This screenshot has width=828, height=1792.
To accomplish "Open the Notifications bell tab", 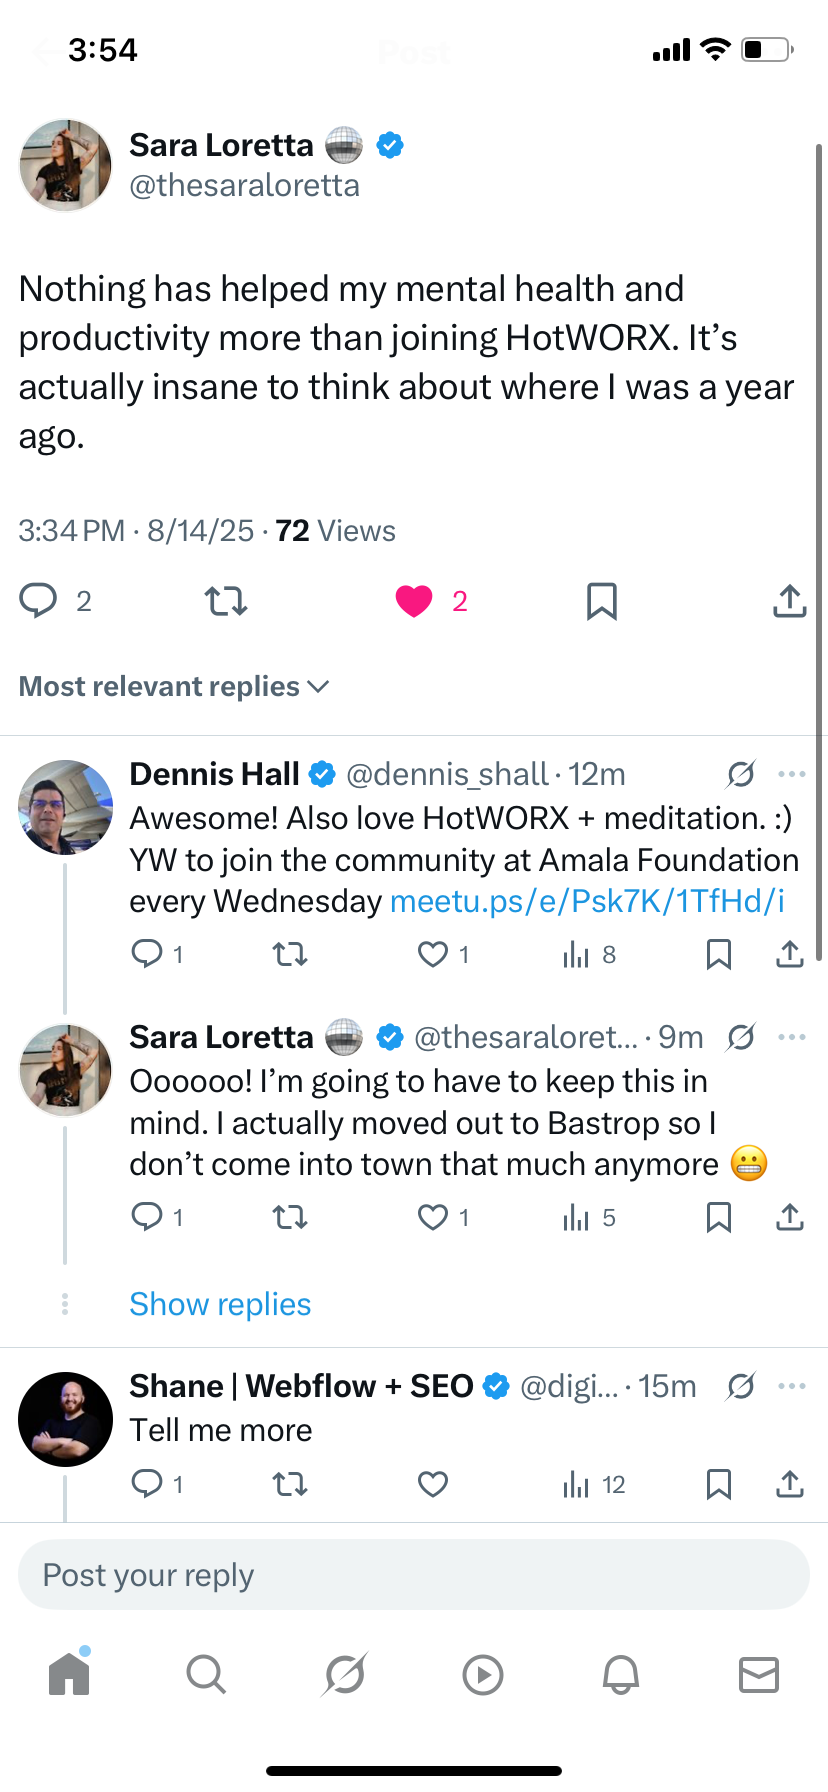I will (620, 1674).
